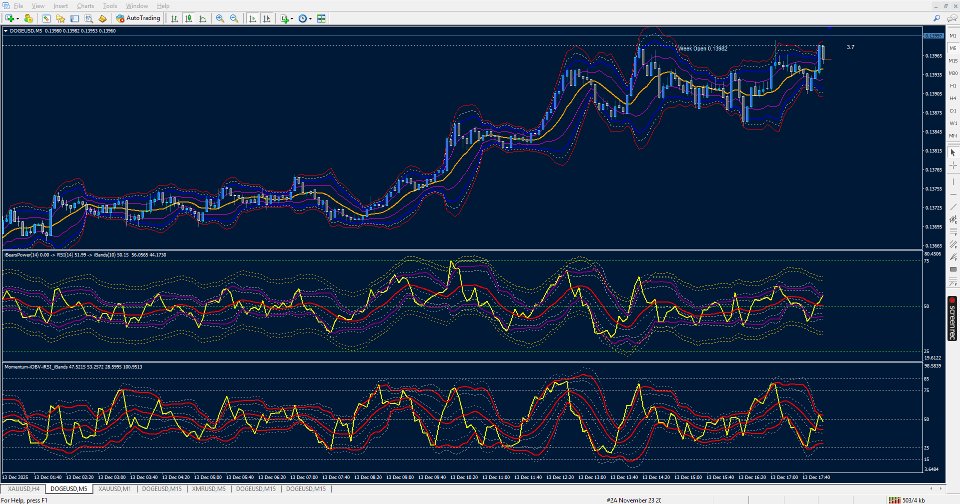Open the View menu

click(37, 6)
